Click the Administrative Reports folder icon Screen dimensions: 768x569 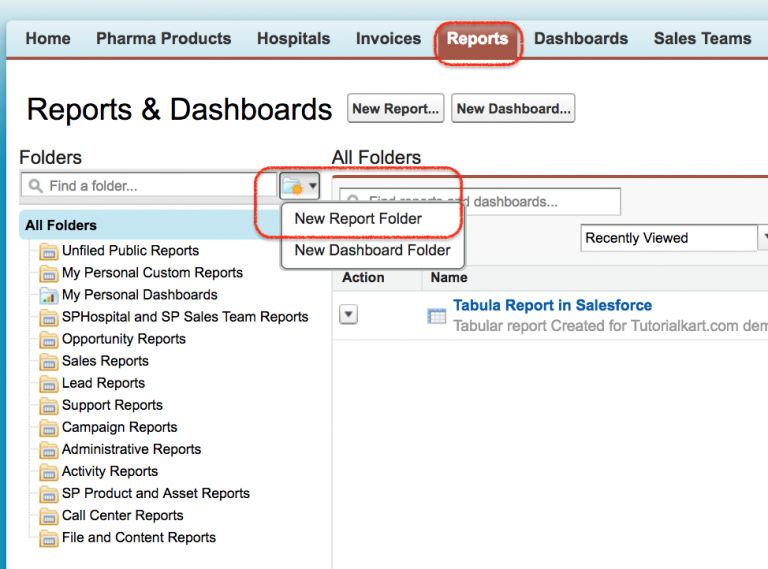pyautogui.click(x=48, y=450)
